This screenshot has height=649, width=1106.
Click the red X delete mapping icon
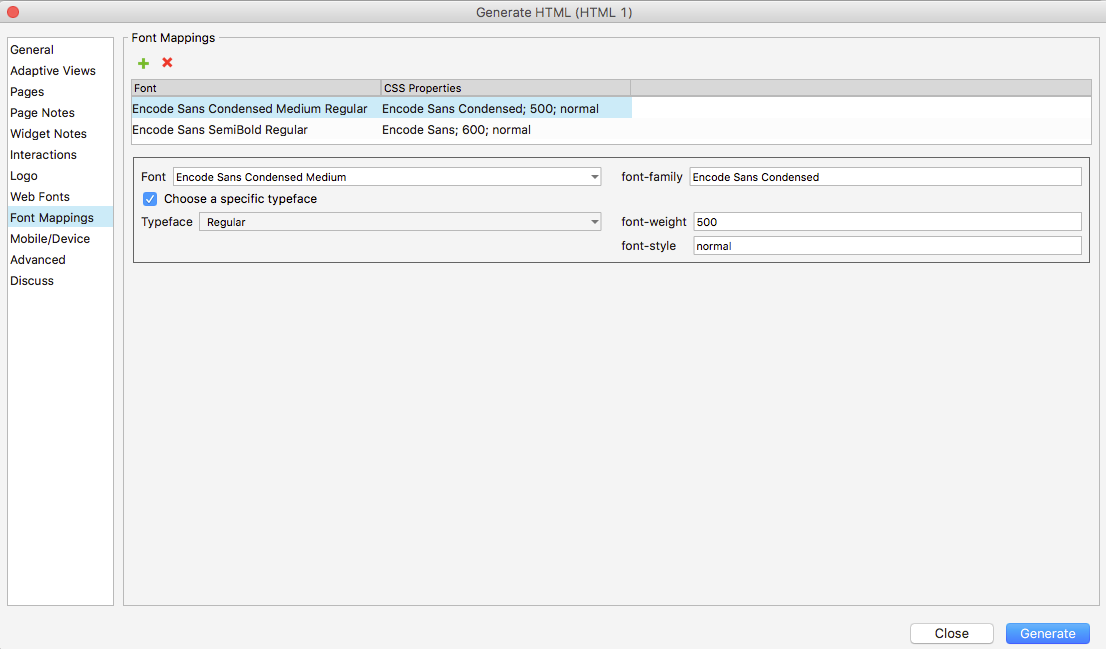point(167,63)
